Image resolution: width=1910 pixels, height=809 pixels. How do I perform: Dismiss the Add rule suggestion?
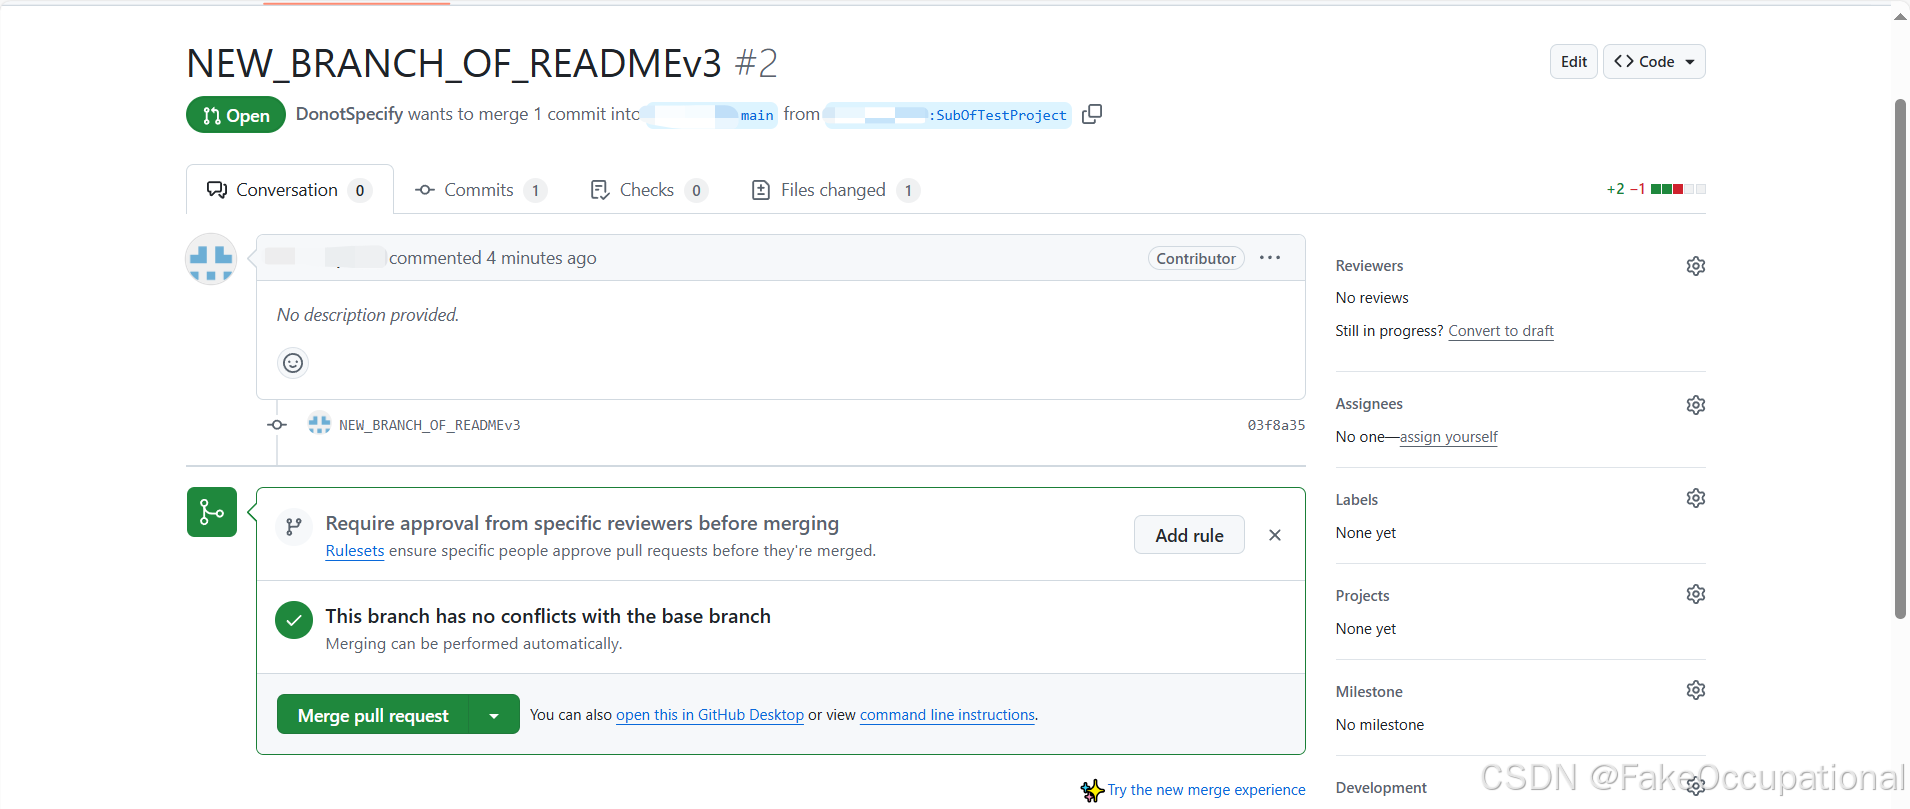click(1275, 535)
